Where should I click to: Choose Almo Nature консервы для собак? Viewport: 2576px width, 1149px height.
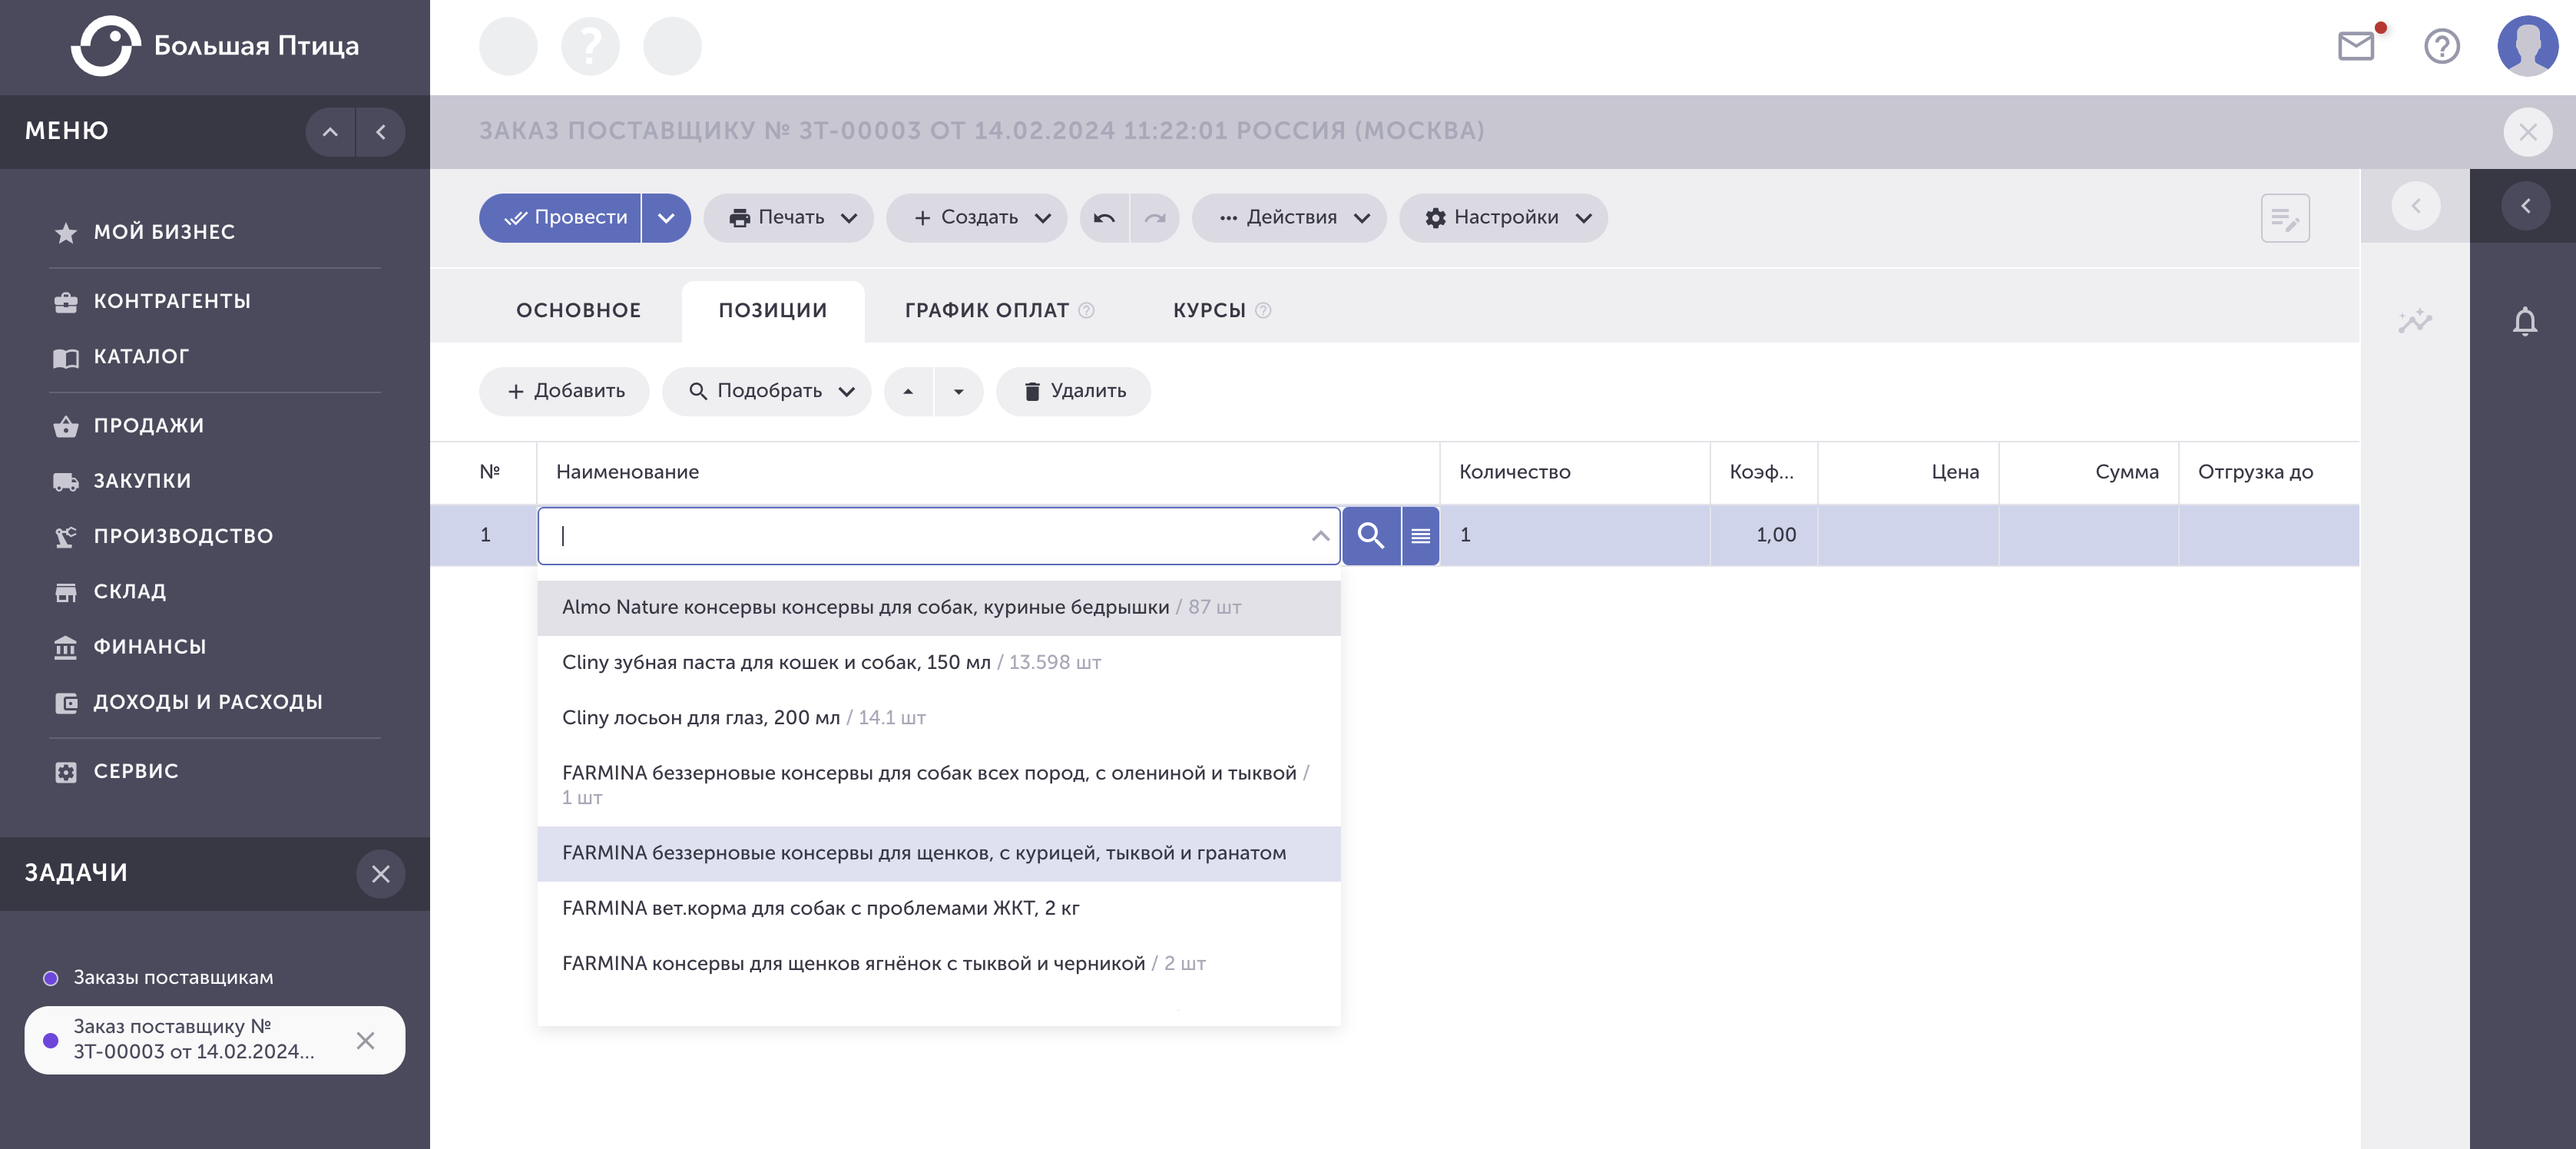(x=939, y=608)
